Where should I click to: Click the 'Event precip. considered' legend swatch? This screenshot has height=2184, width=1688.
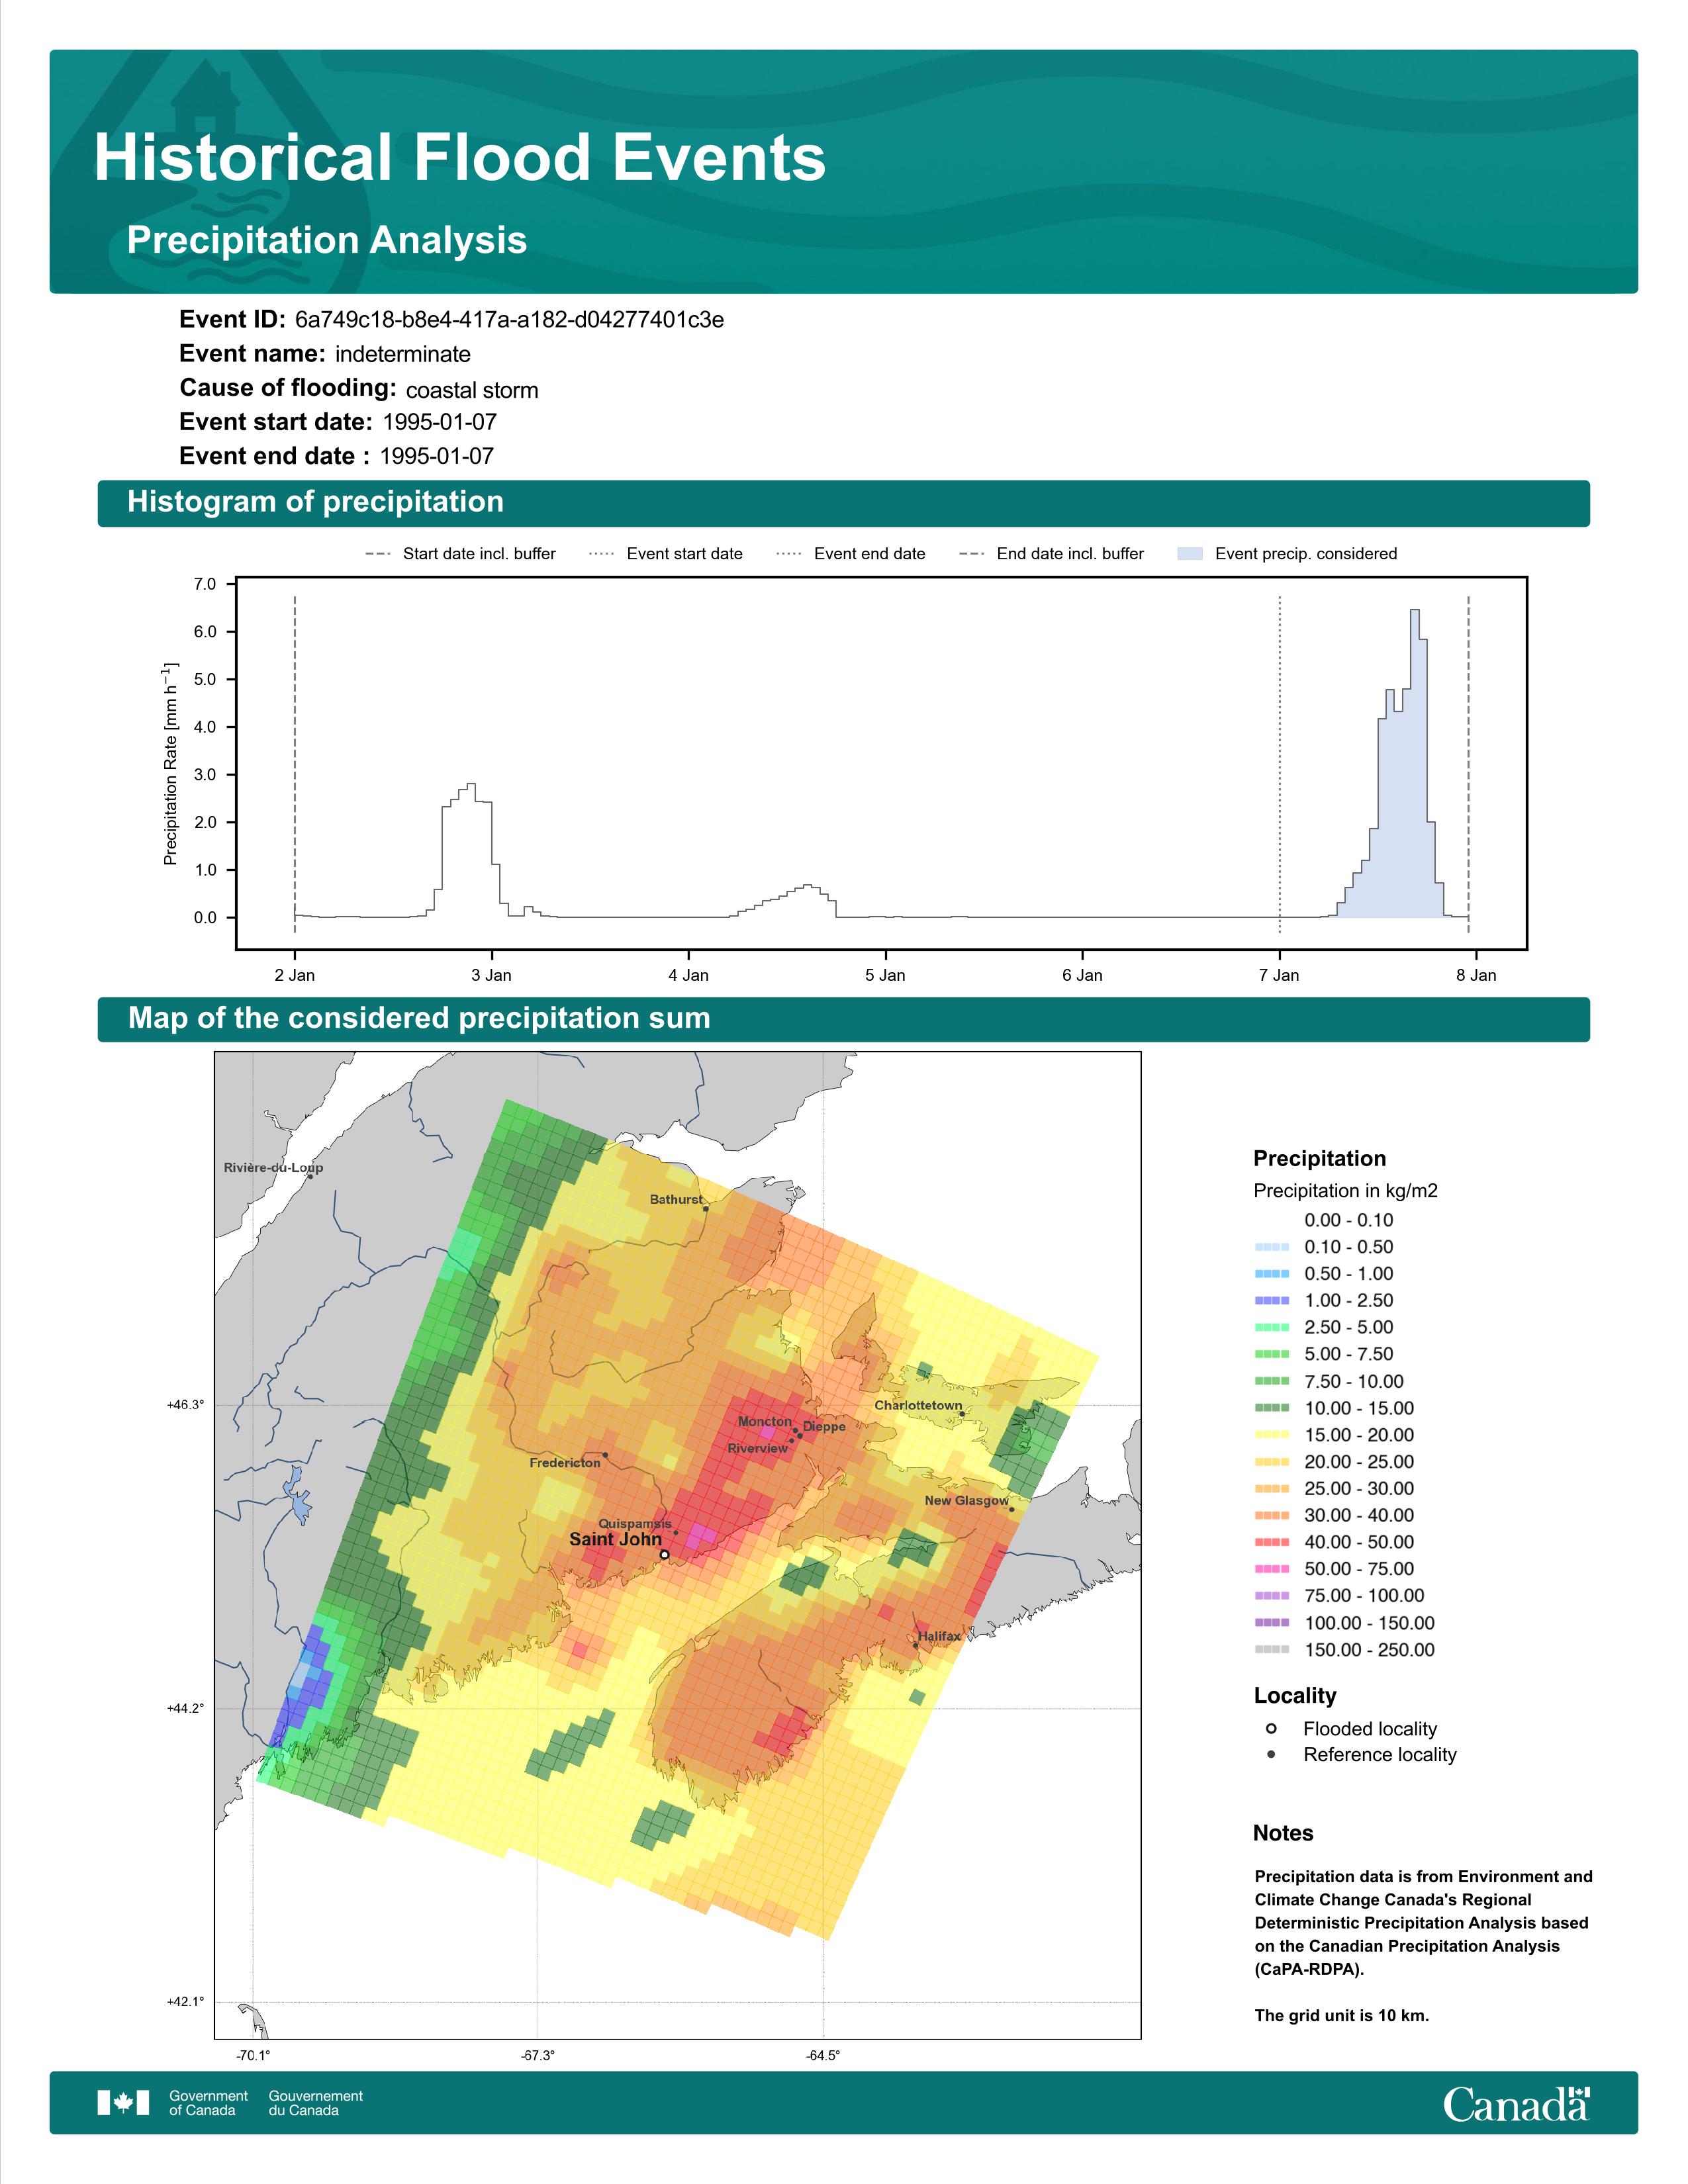1190,553
